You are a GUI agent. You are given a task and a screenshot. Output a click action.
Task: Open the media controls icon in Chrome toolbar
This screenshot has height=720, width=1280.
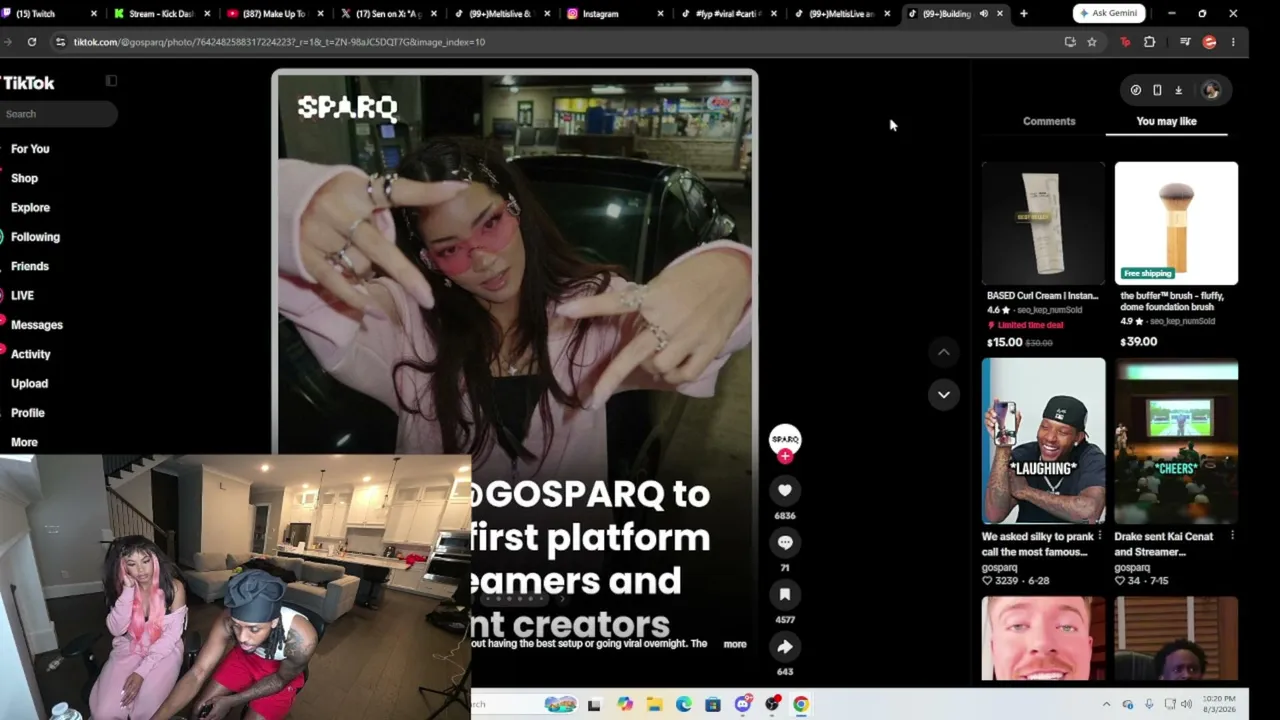(1185, 42)
